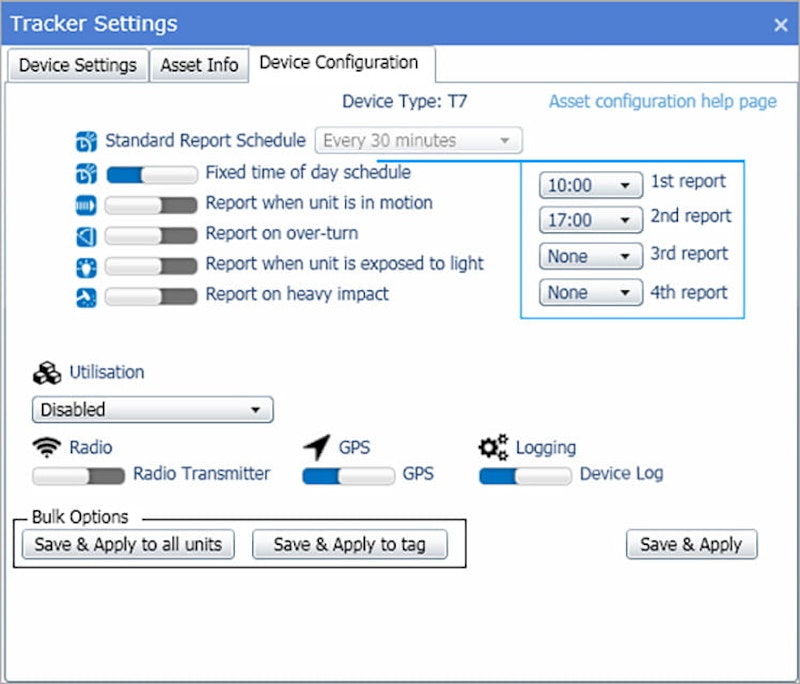Enable Report when exposed to light switch
Viewport: 800px width, 684px height.
(x=151, y=266)
